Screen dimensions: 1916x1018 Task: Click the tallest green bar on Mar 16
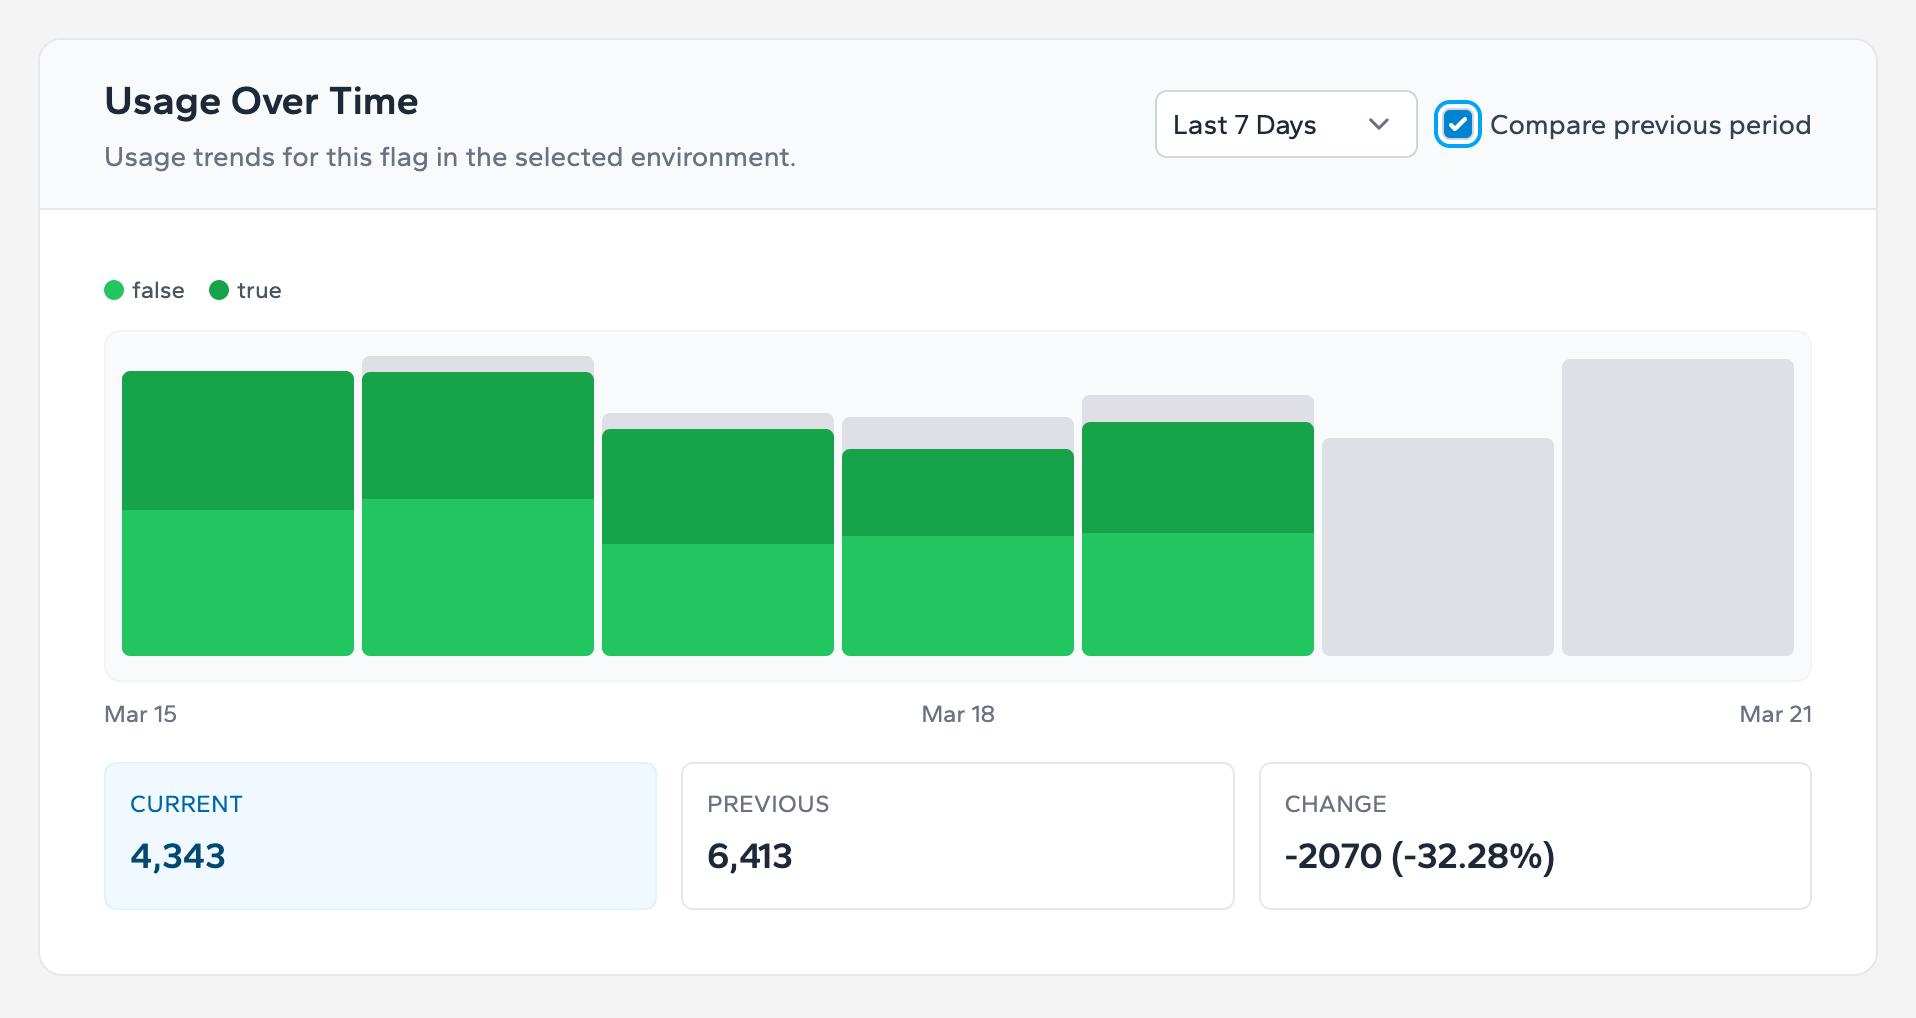coord(477,512)
